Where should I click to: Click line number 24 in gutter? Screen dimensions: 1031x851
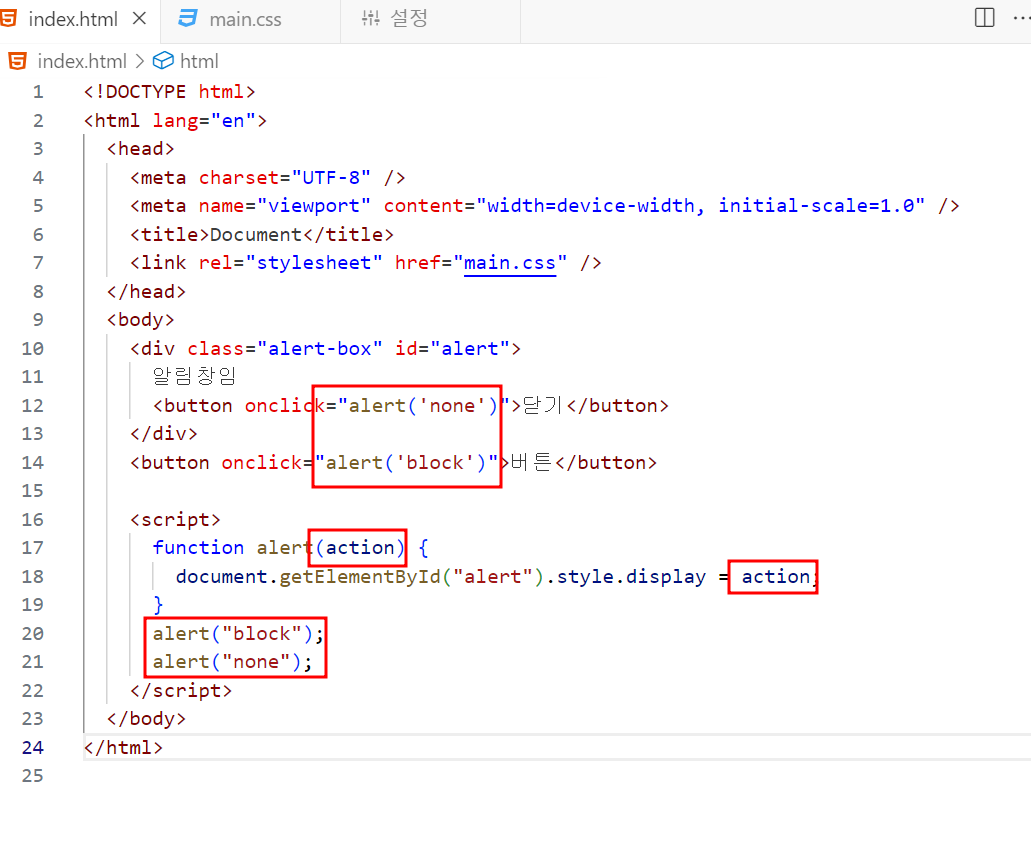tap(33, 748)
